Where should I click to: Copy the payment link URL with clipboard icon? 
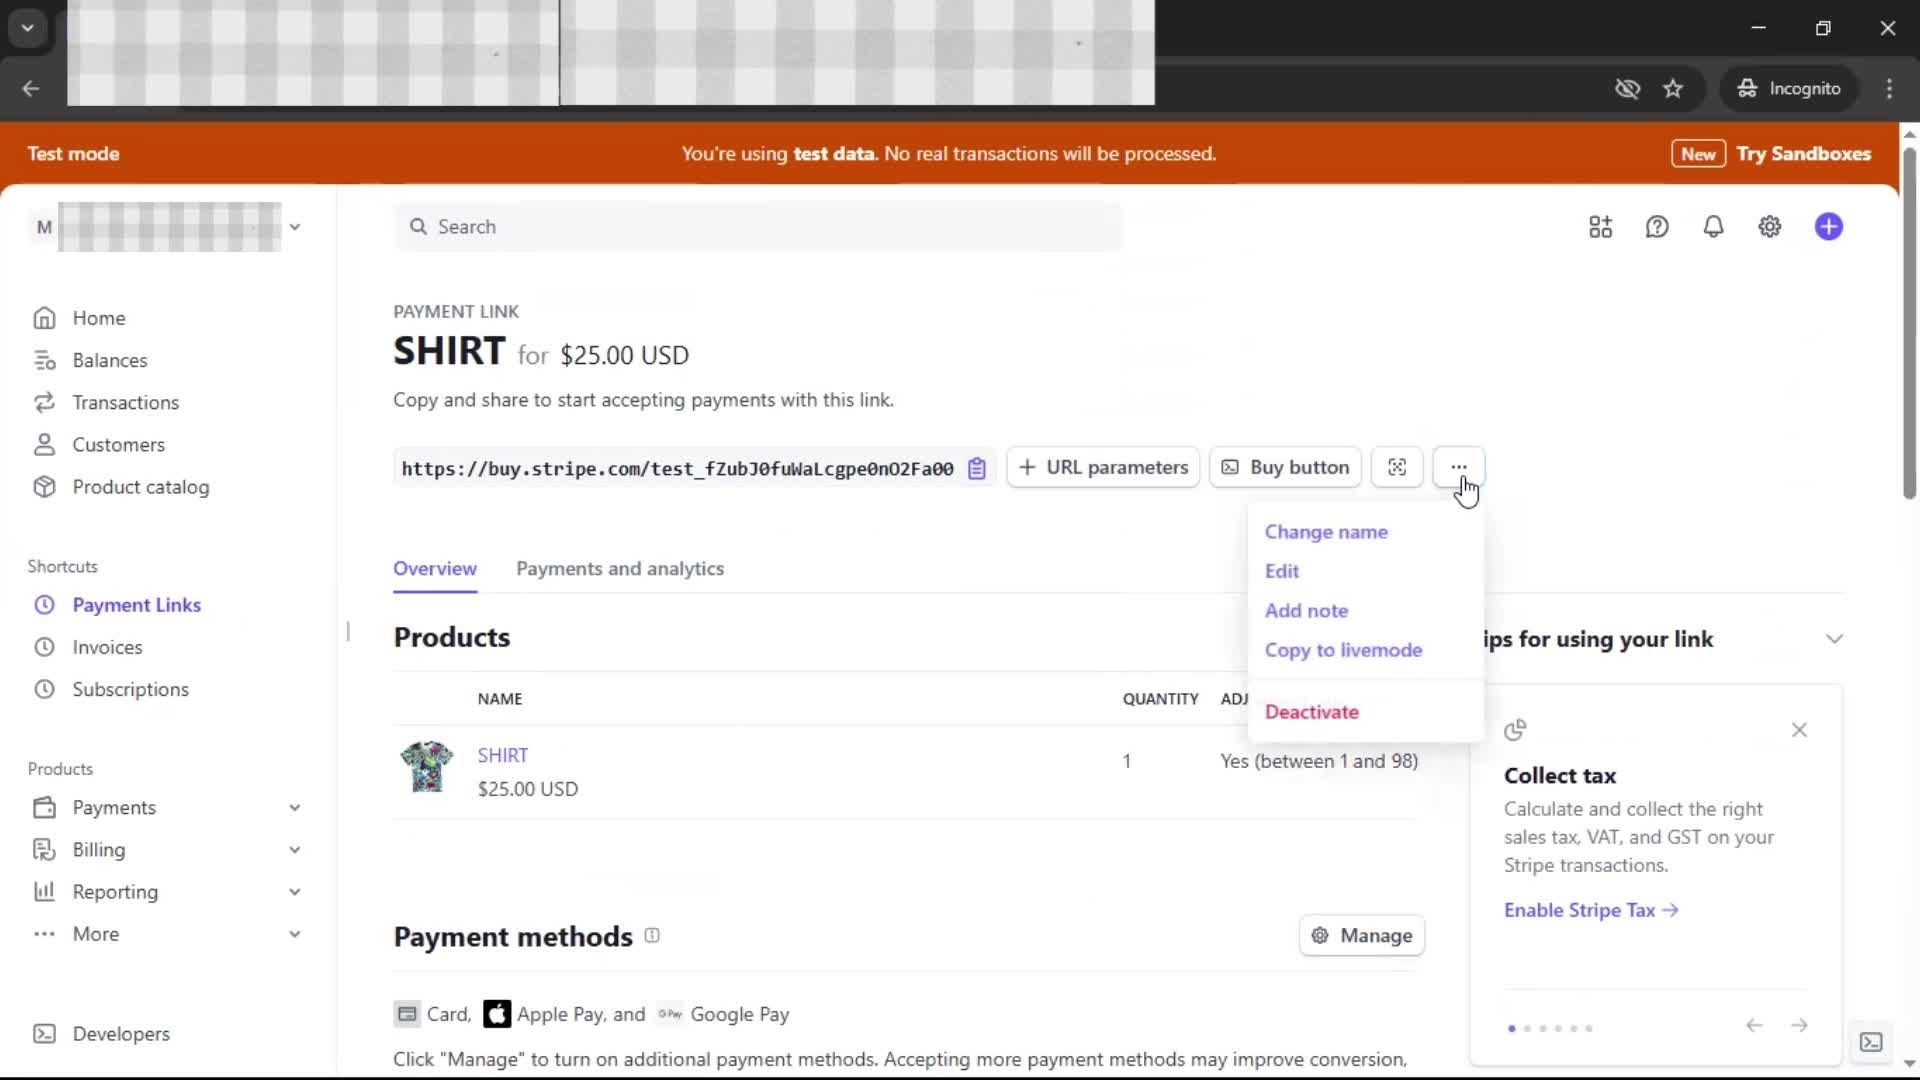[x=977, y=468]
